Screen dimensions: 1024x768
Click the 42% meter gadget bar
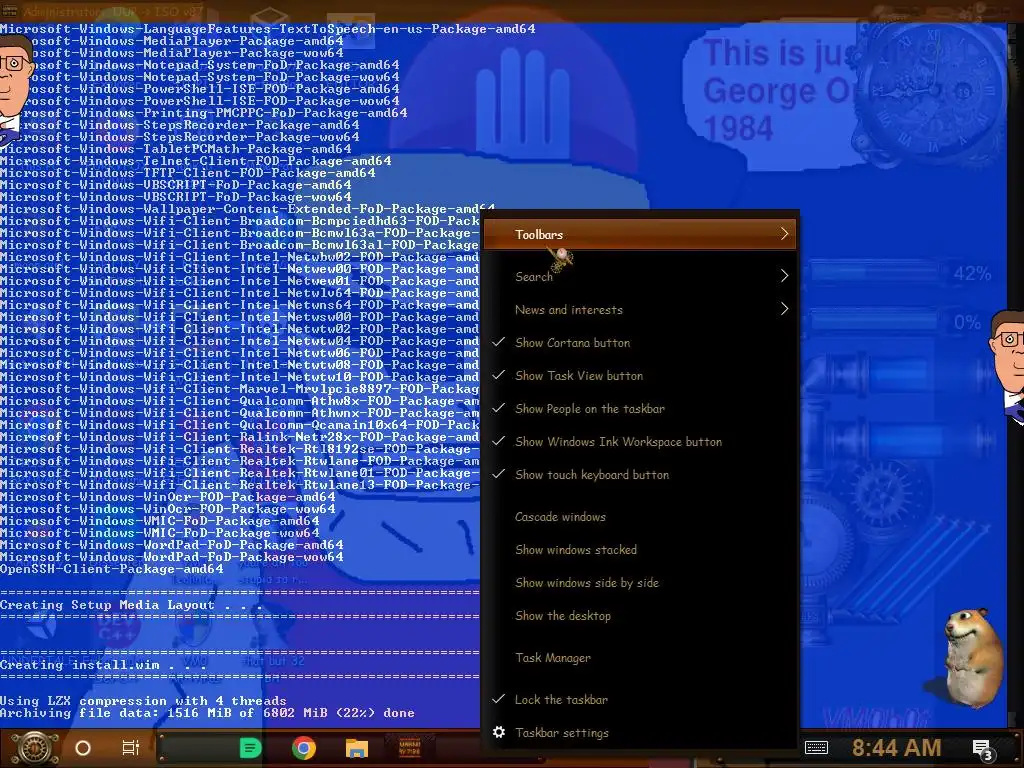[874, 273]
